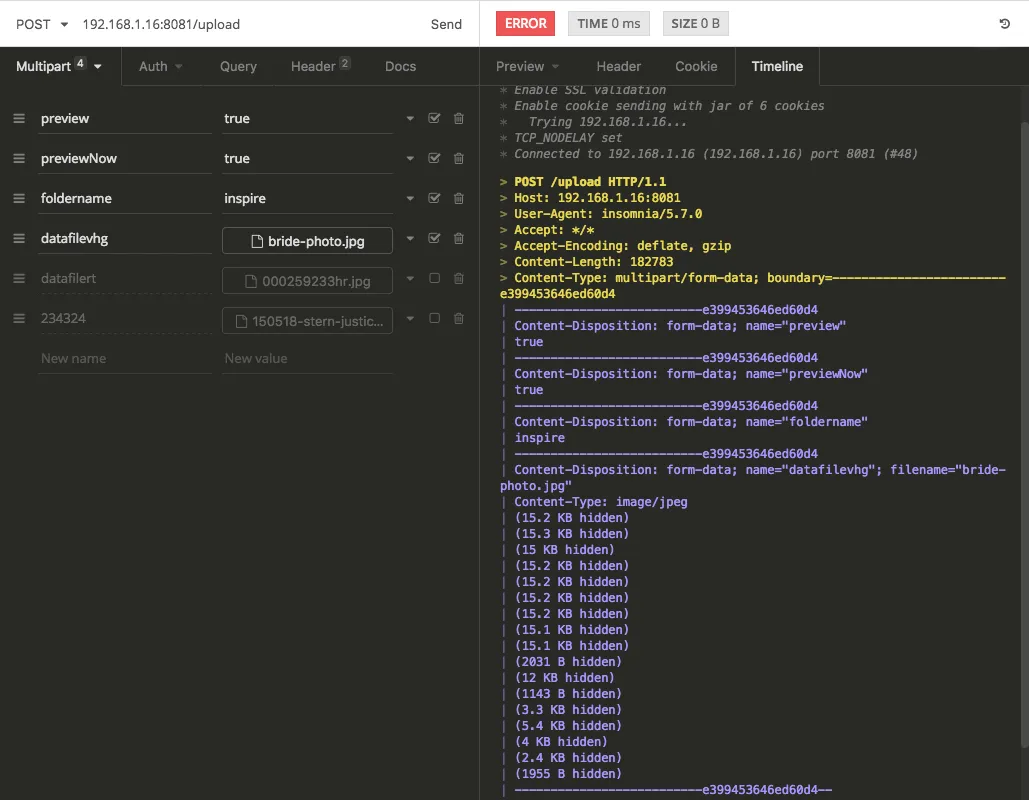Image resolution: width=1029 pixels, height=800 pixels.
Task: Delete the foldername field with trash icon
Action: point(459,198)
